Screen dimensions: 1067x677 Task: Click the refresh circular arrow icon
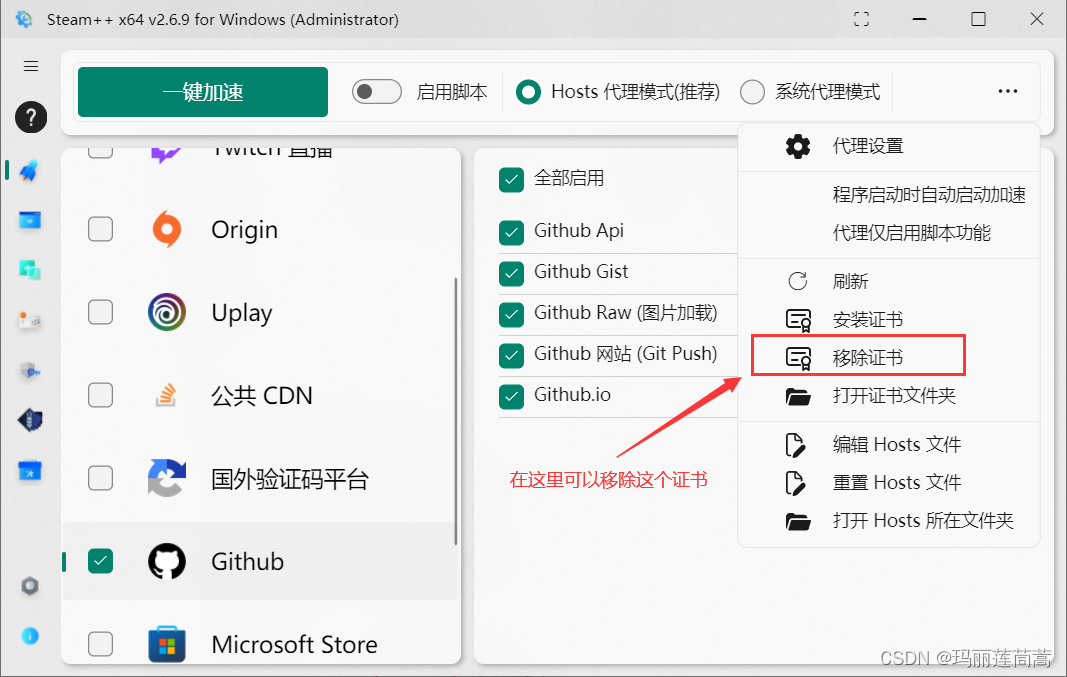798,281
